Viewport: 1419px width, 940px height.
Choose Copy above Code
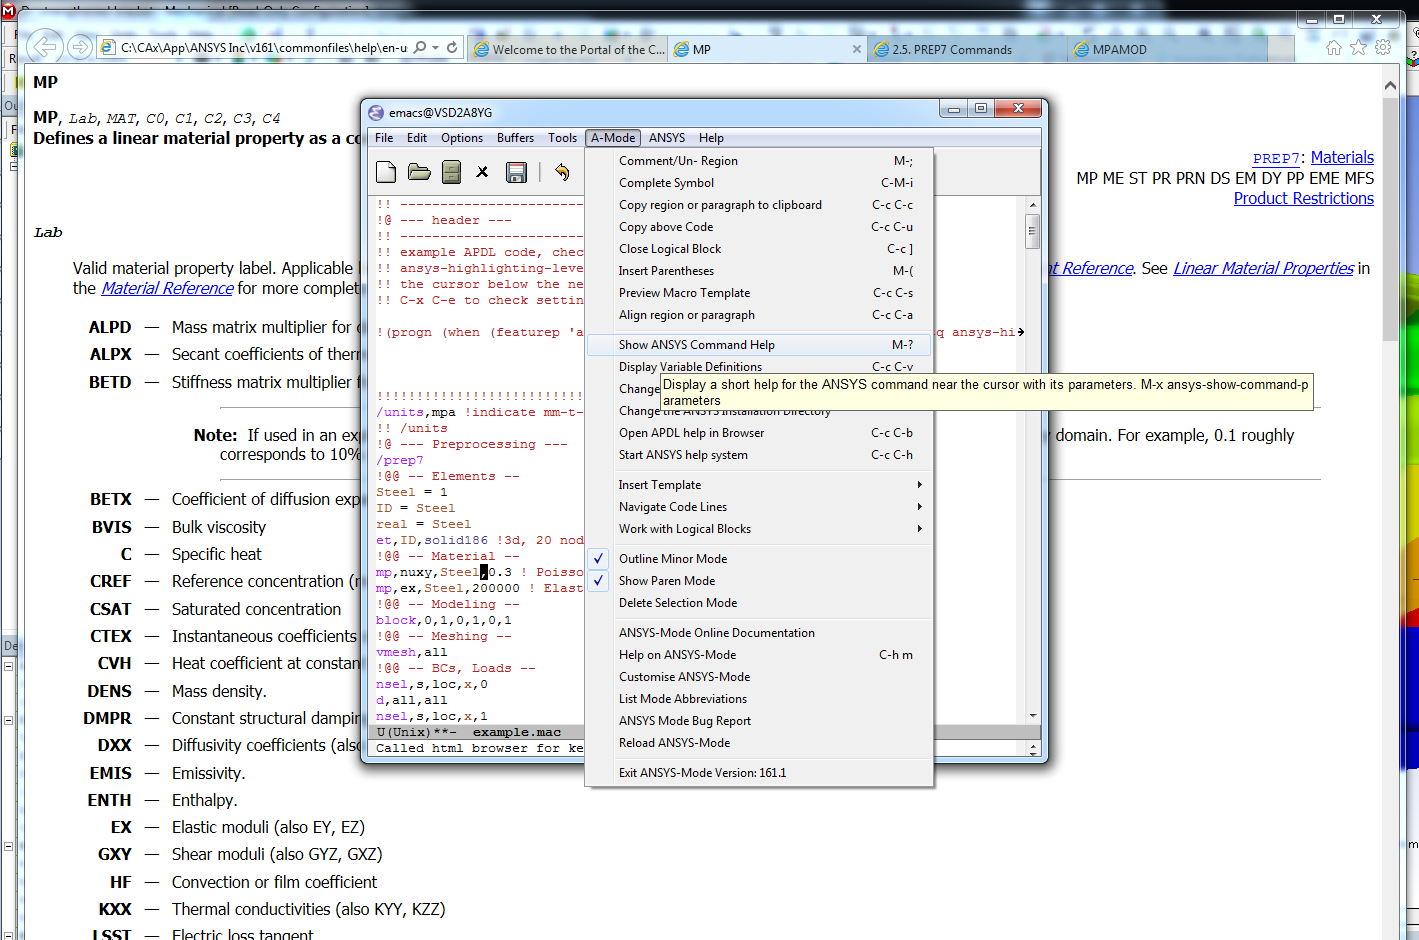[760, 227]
